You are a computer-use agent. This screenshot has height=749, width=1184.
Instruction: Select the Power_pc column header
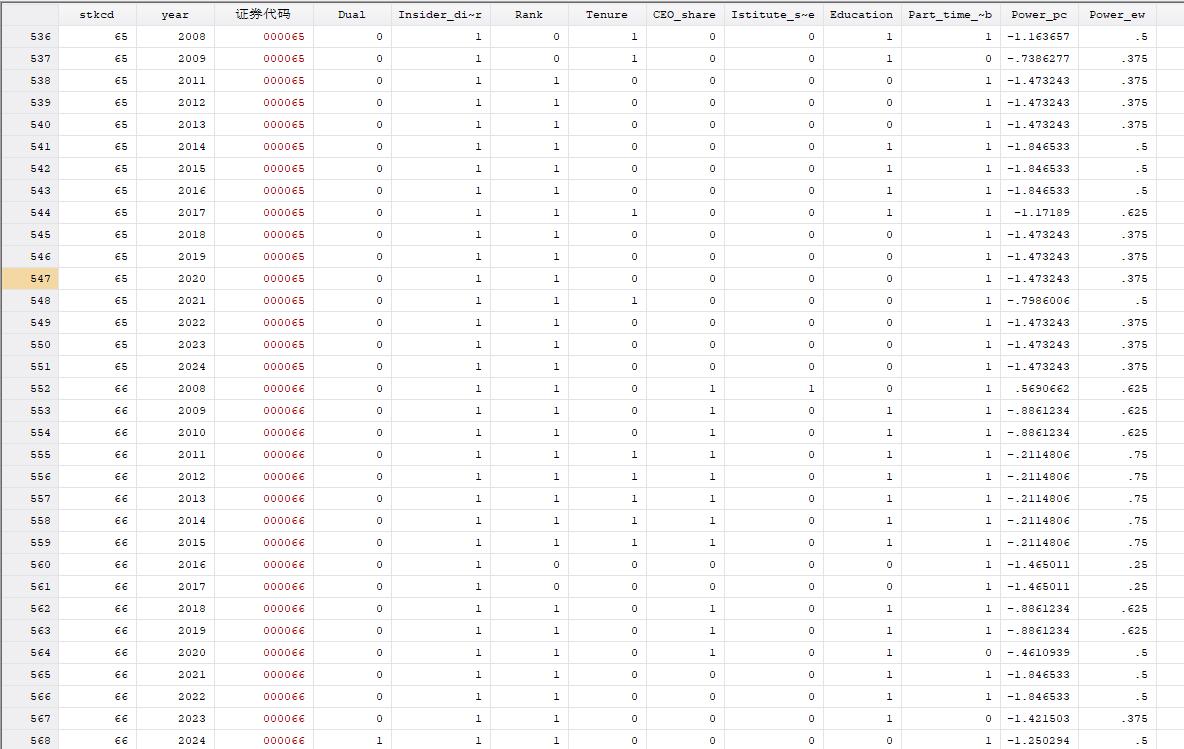pos(1039,14)
